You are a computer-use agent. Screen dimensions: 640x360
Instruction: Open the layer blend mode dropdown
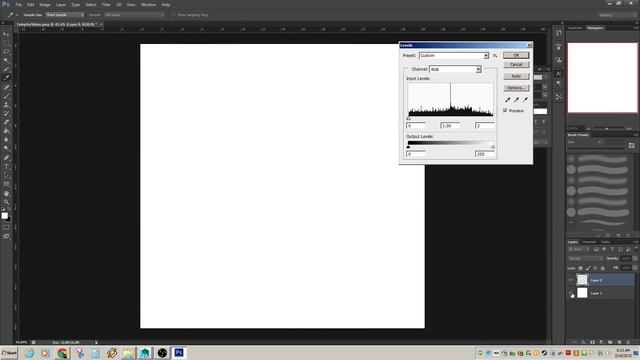click(x=585, y=258)
